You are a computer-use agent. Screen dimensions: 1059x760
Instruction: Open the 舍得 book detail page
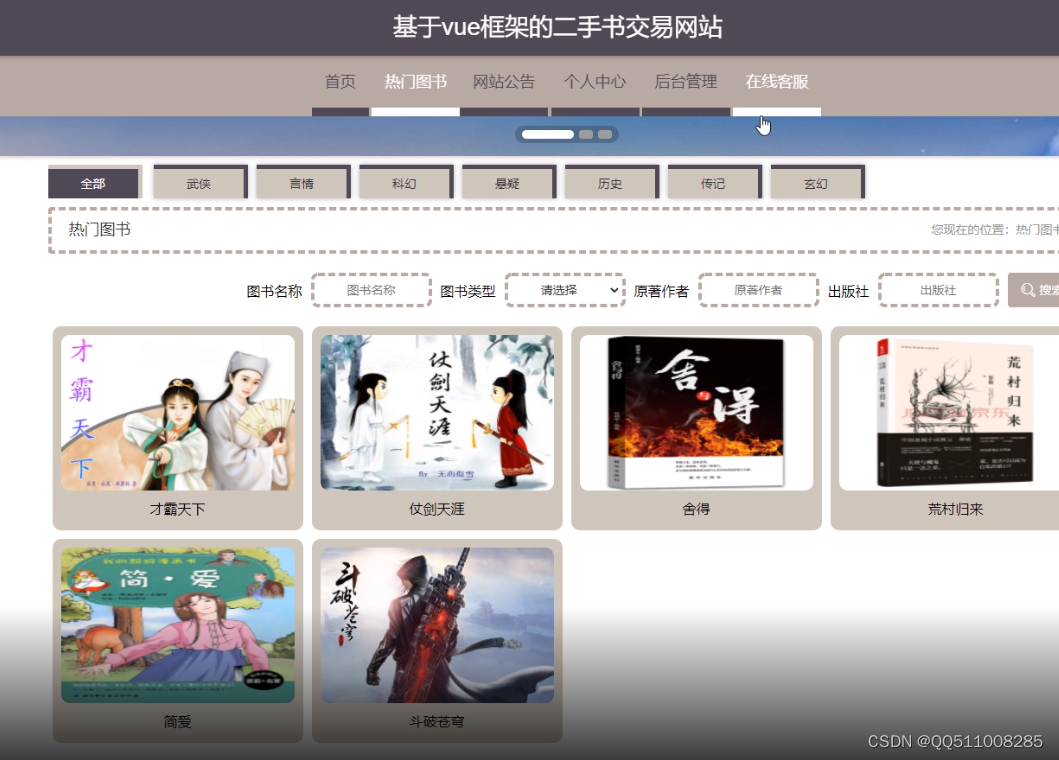pyautogui.click(x=695, y=410)
